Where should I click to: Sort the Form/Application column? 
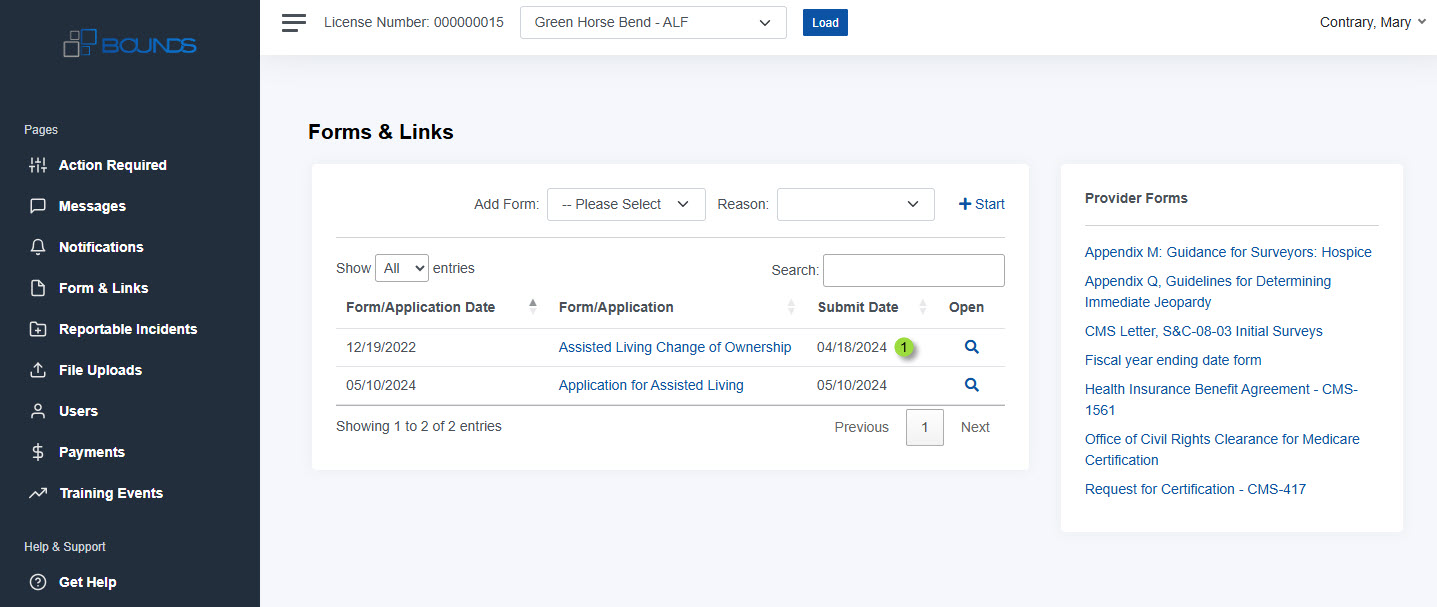point(791,307)
